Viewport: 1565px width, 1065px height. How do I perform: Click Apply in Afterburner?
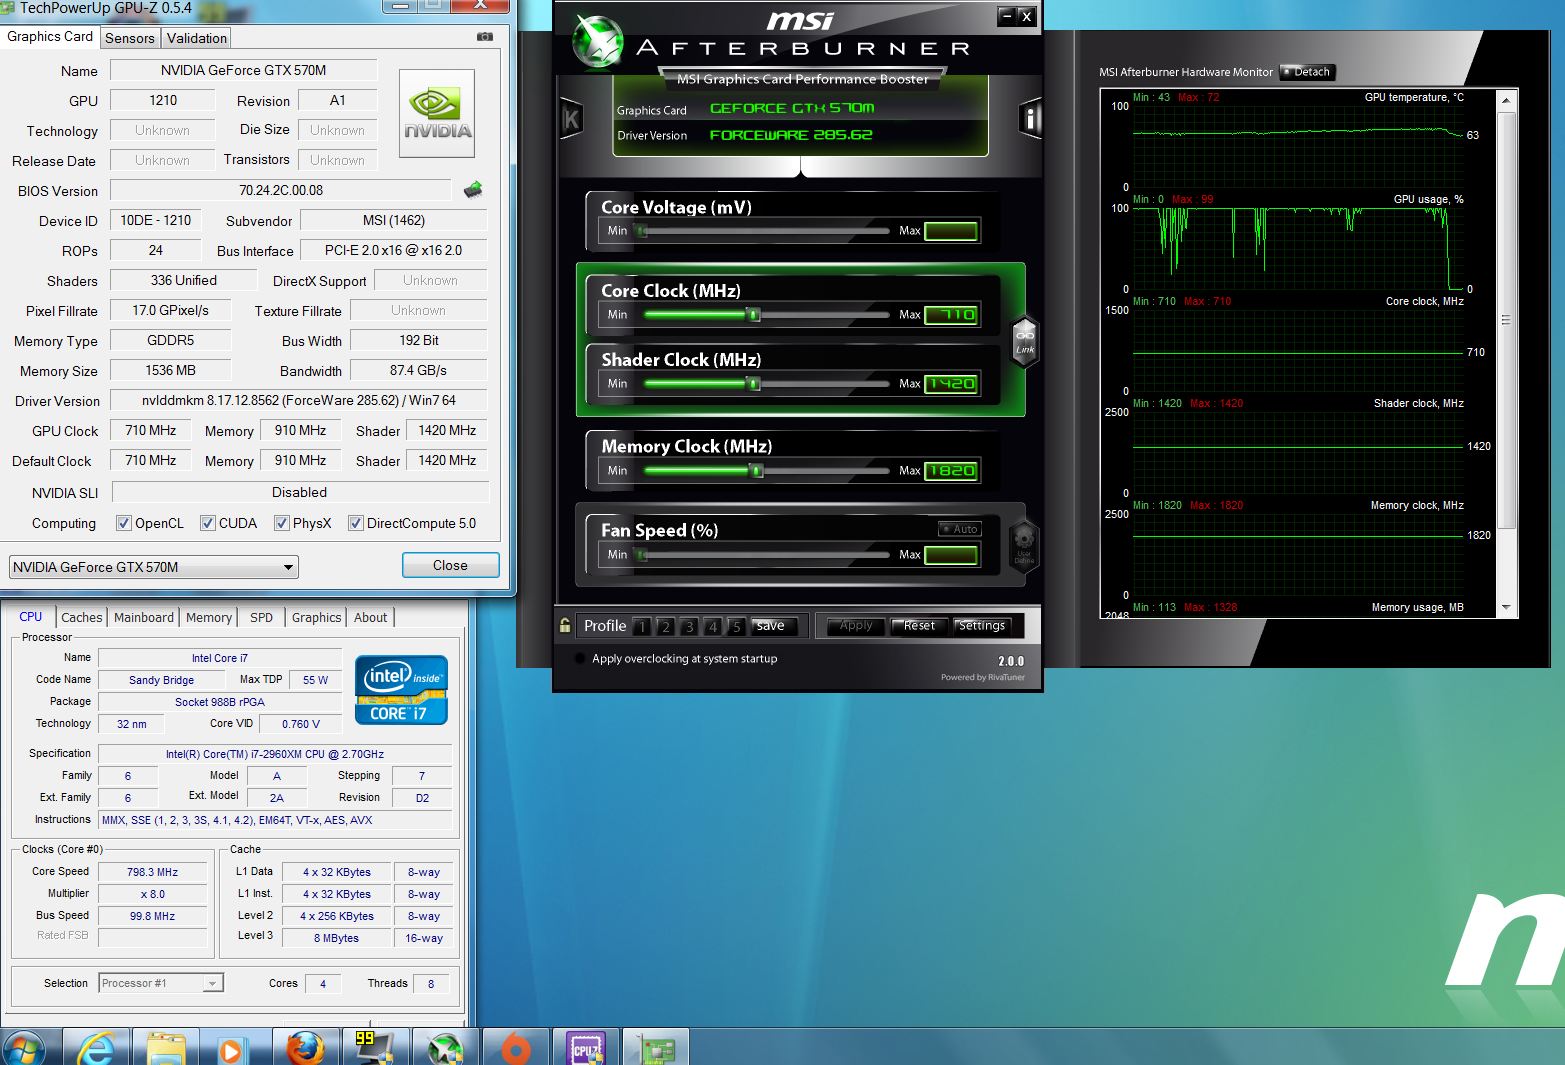point(856,626)
